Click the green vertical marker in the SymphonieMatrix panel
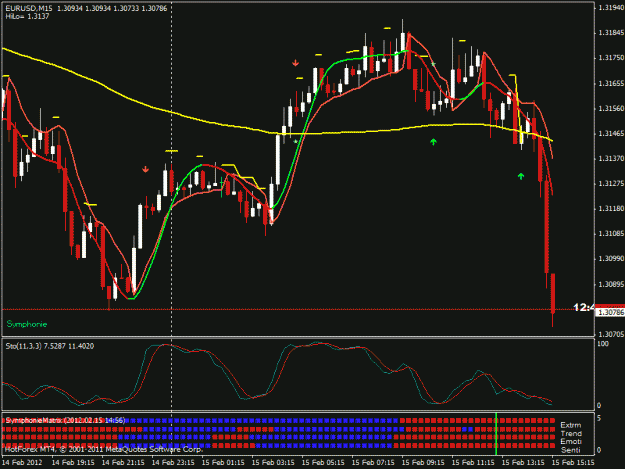625x469 pixels. point(496,434)
